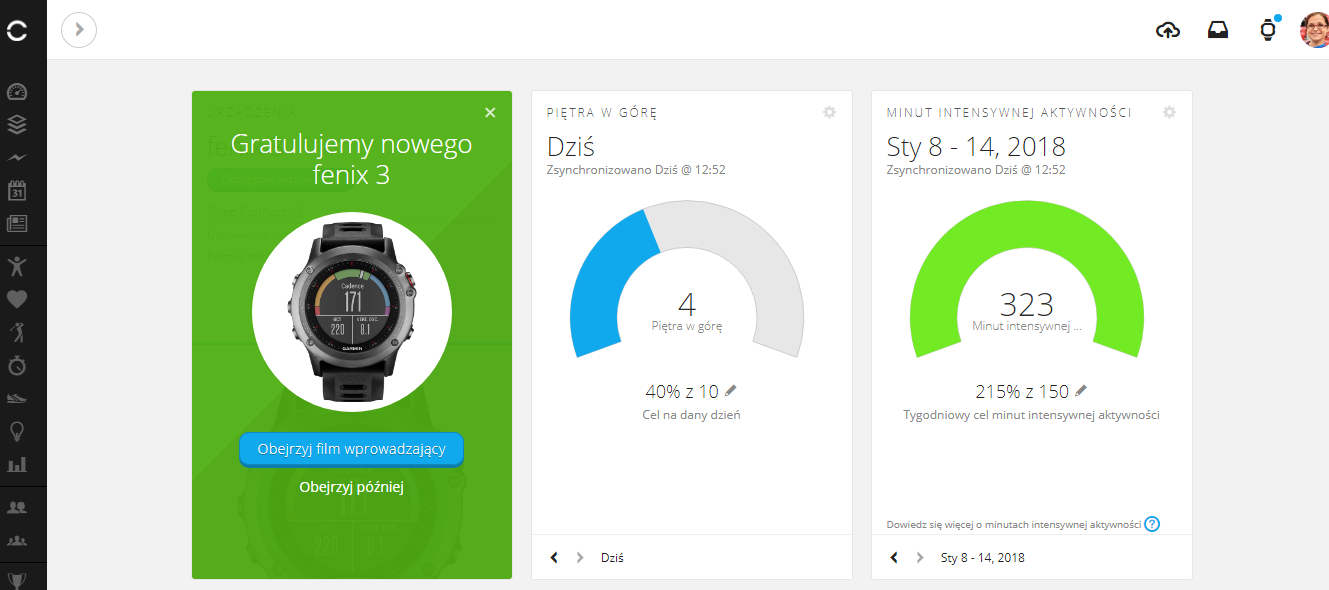Click the cloud upload icon
Viewport: 1329px width, 590px height.
[1168, 30]
